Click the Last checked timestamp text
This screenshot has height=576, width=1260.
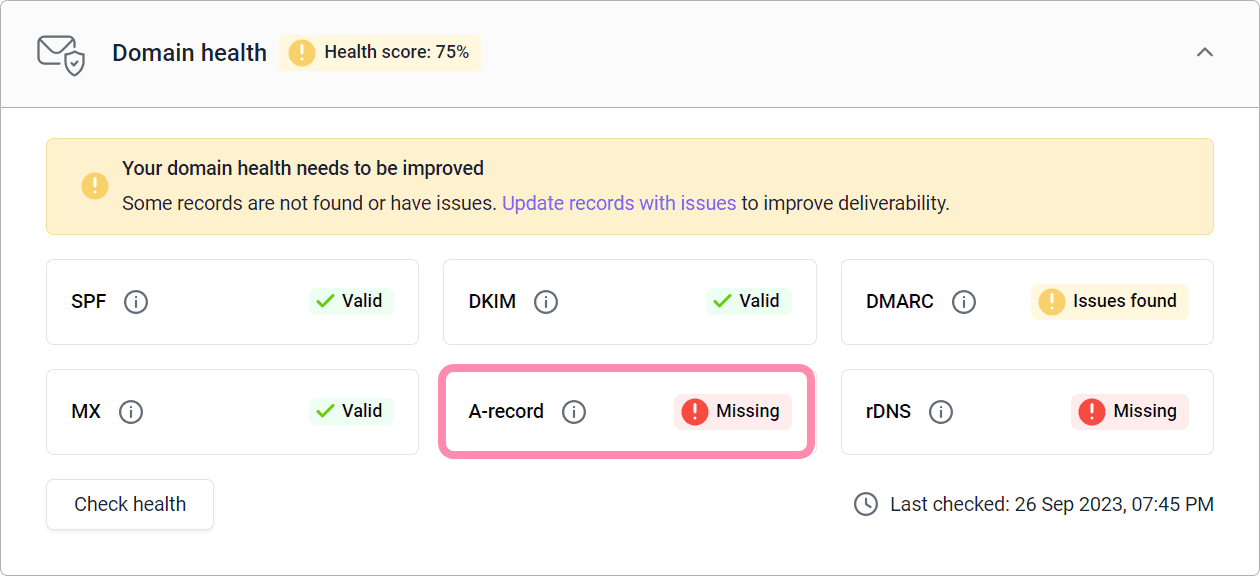[1052, 504]
